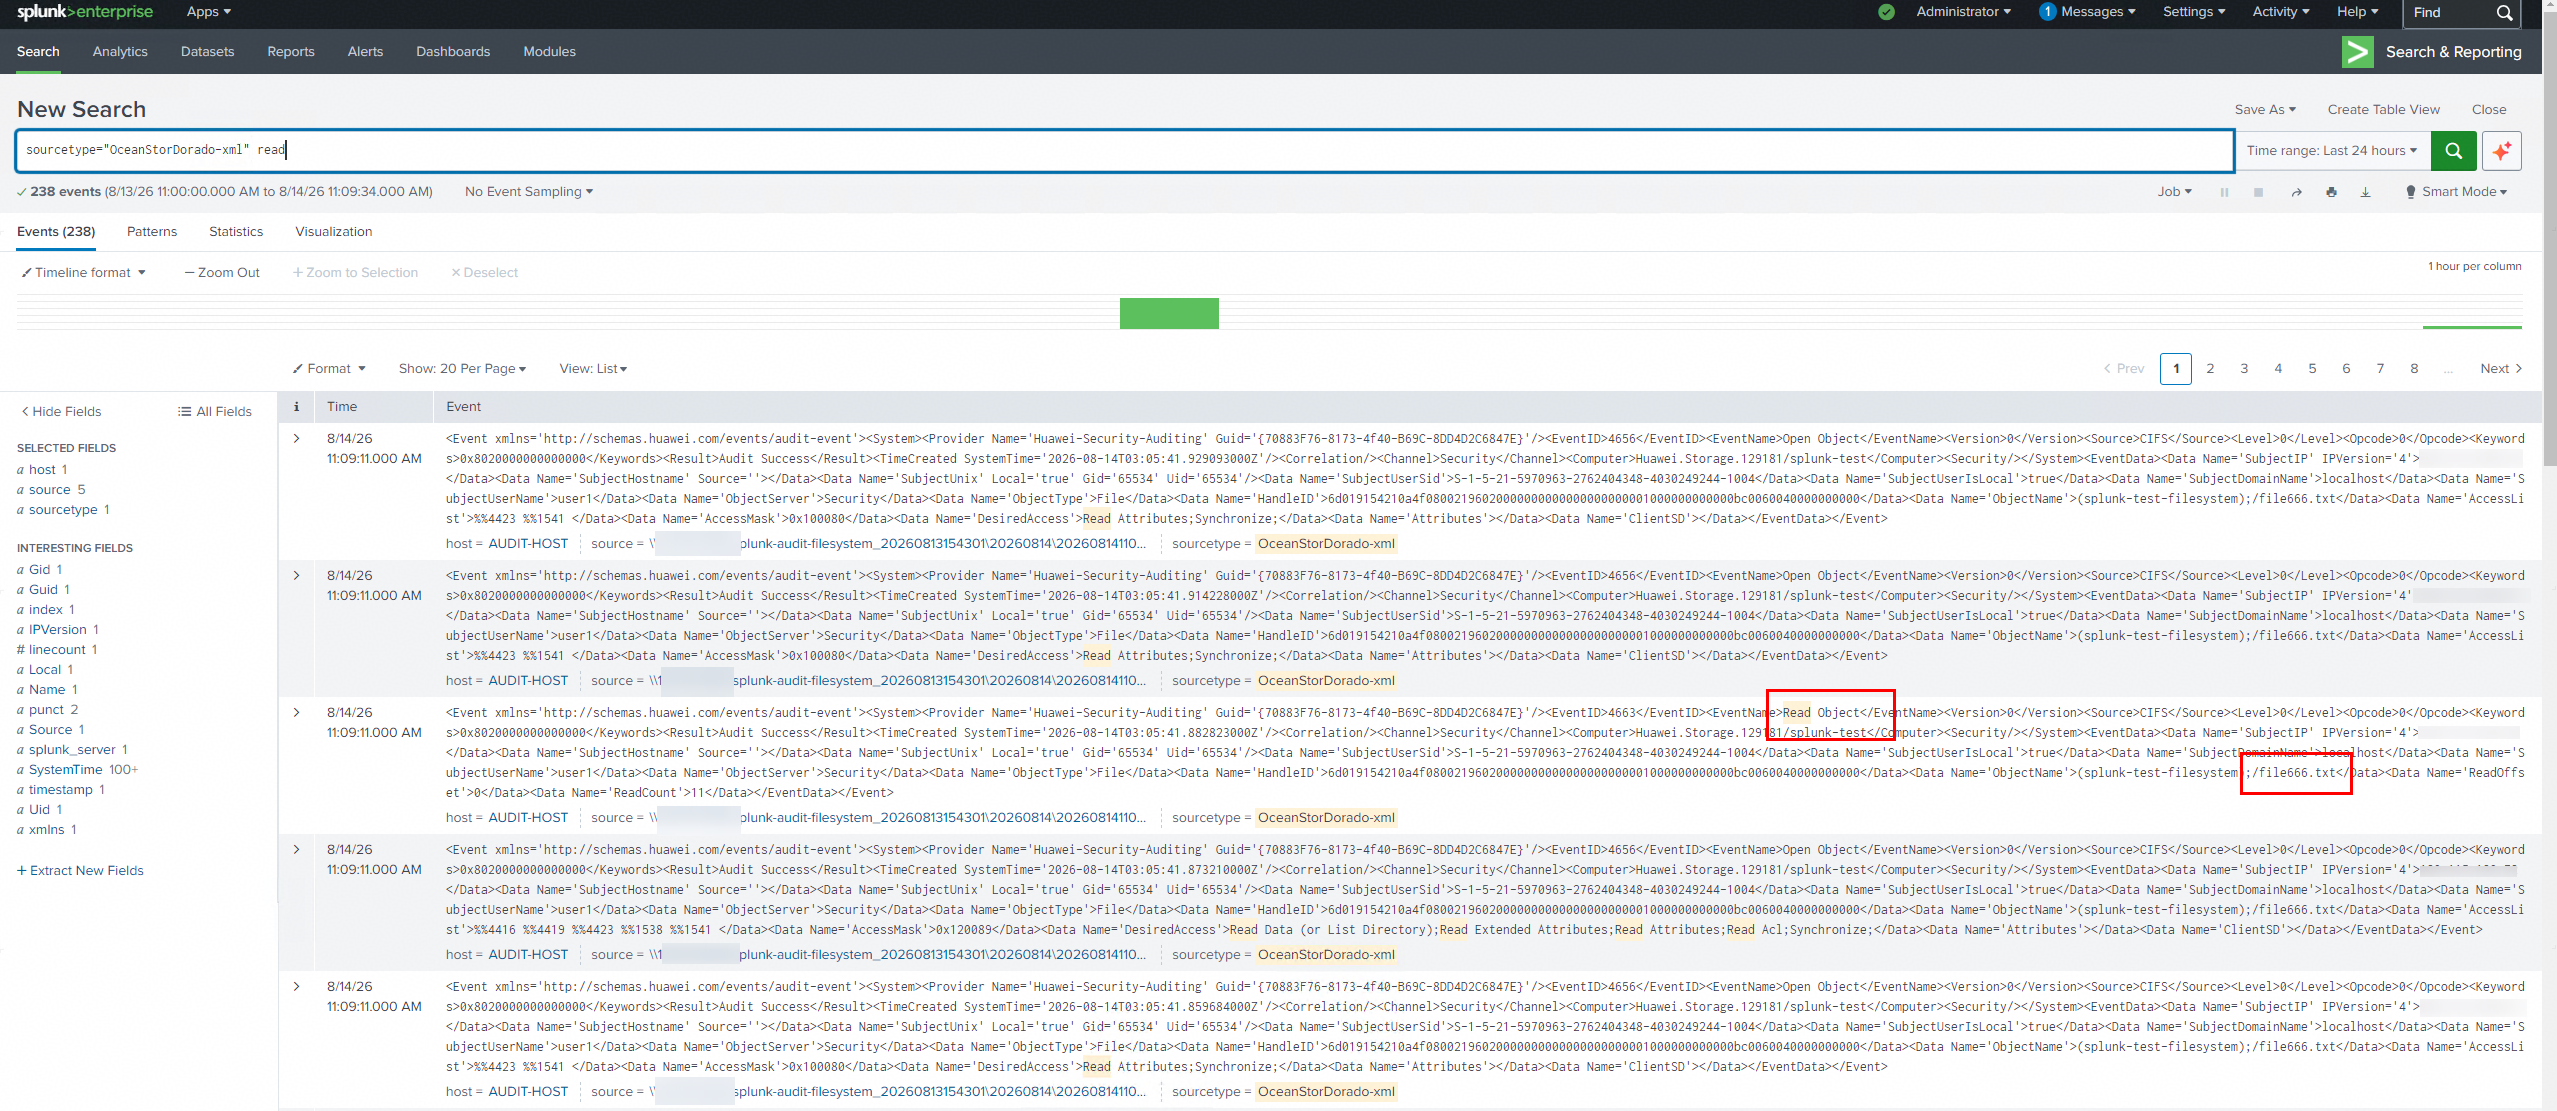Screen dimensions: 2557x1111
Task: Open the All Fields list
Action: 215,411
